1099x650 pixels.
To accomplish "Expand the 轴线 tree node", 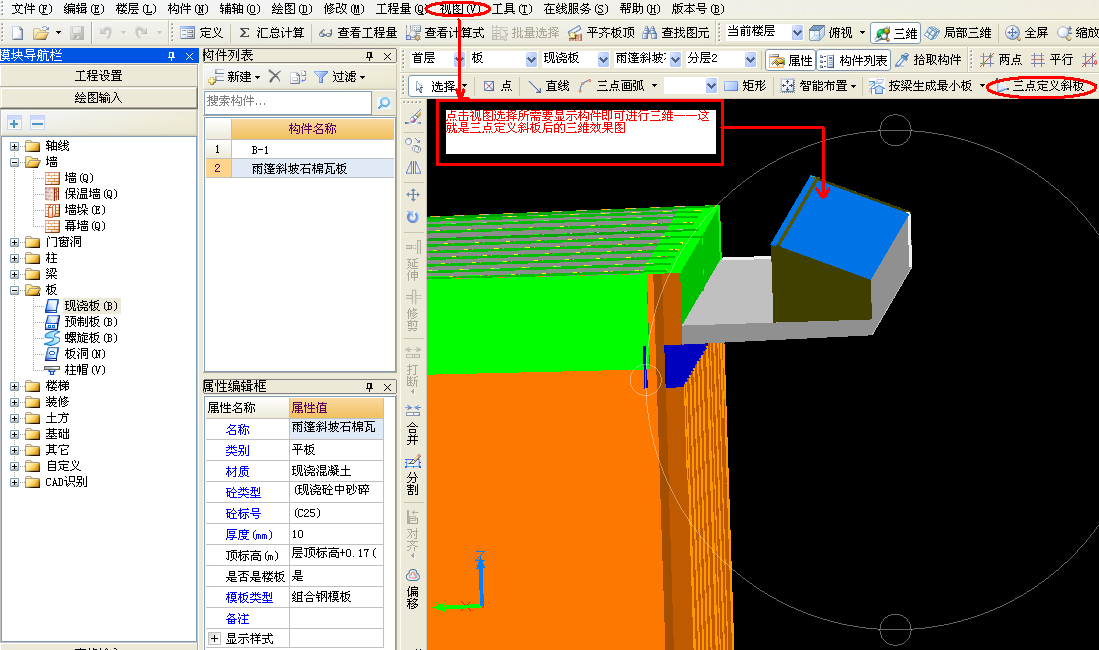I will point(14,146).
